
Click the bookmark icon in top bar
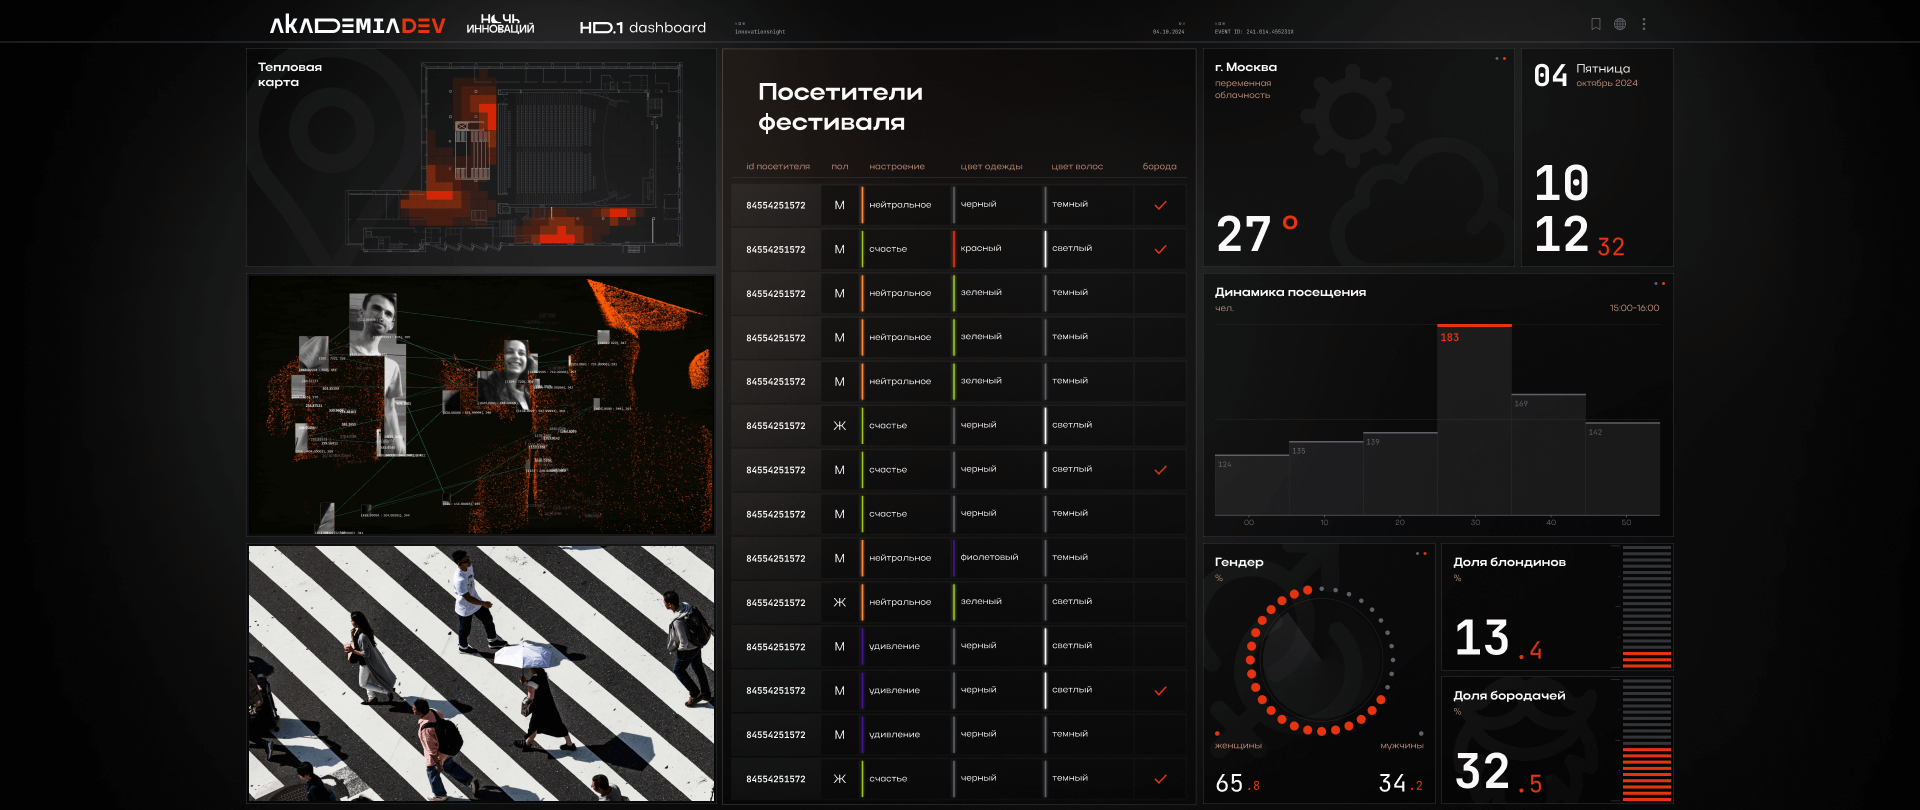click(1596, 24)
